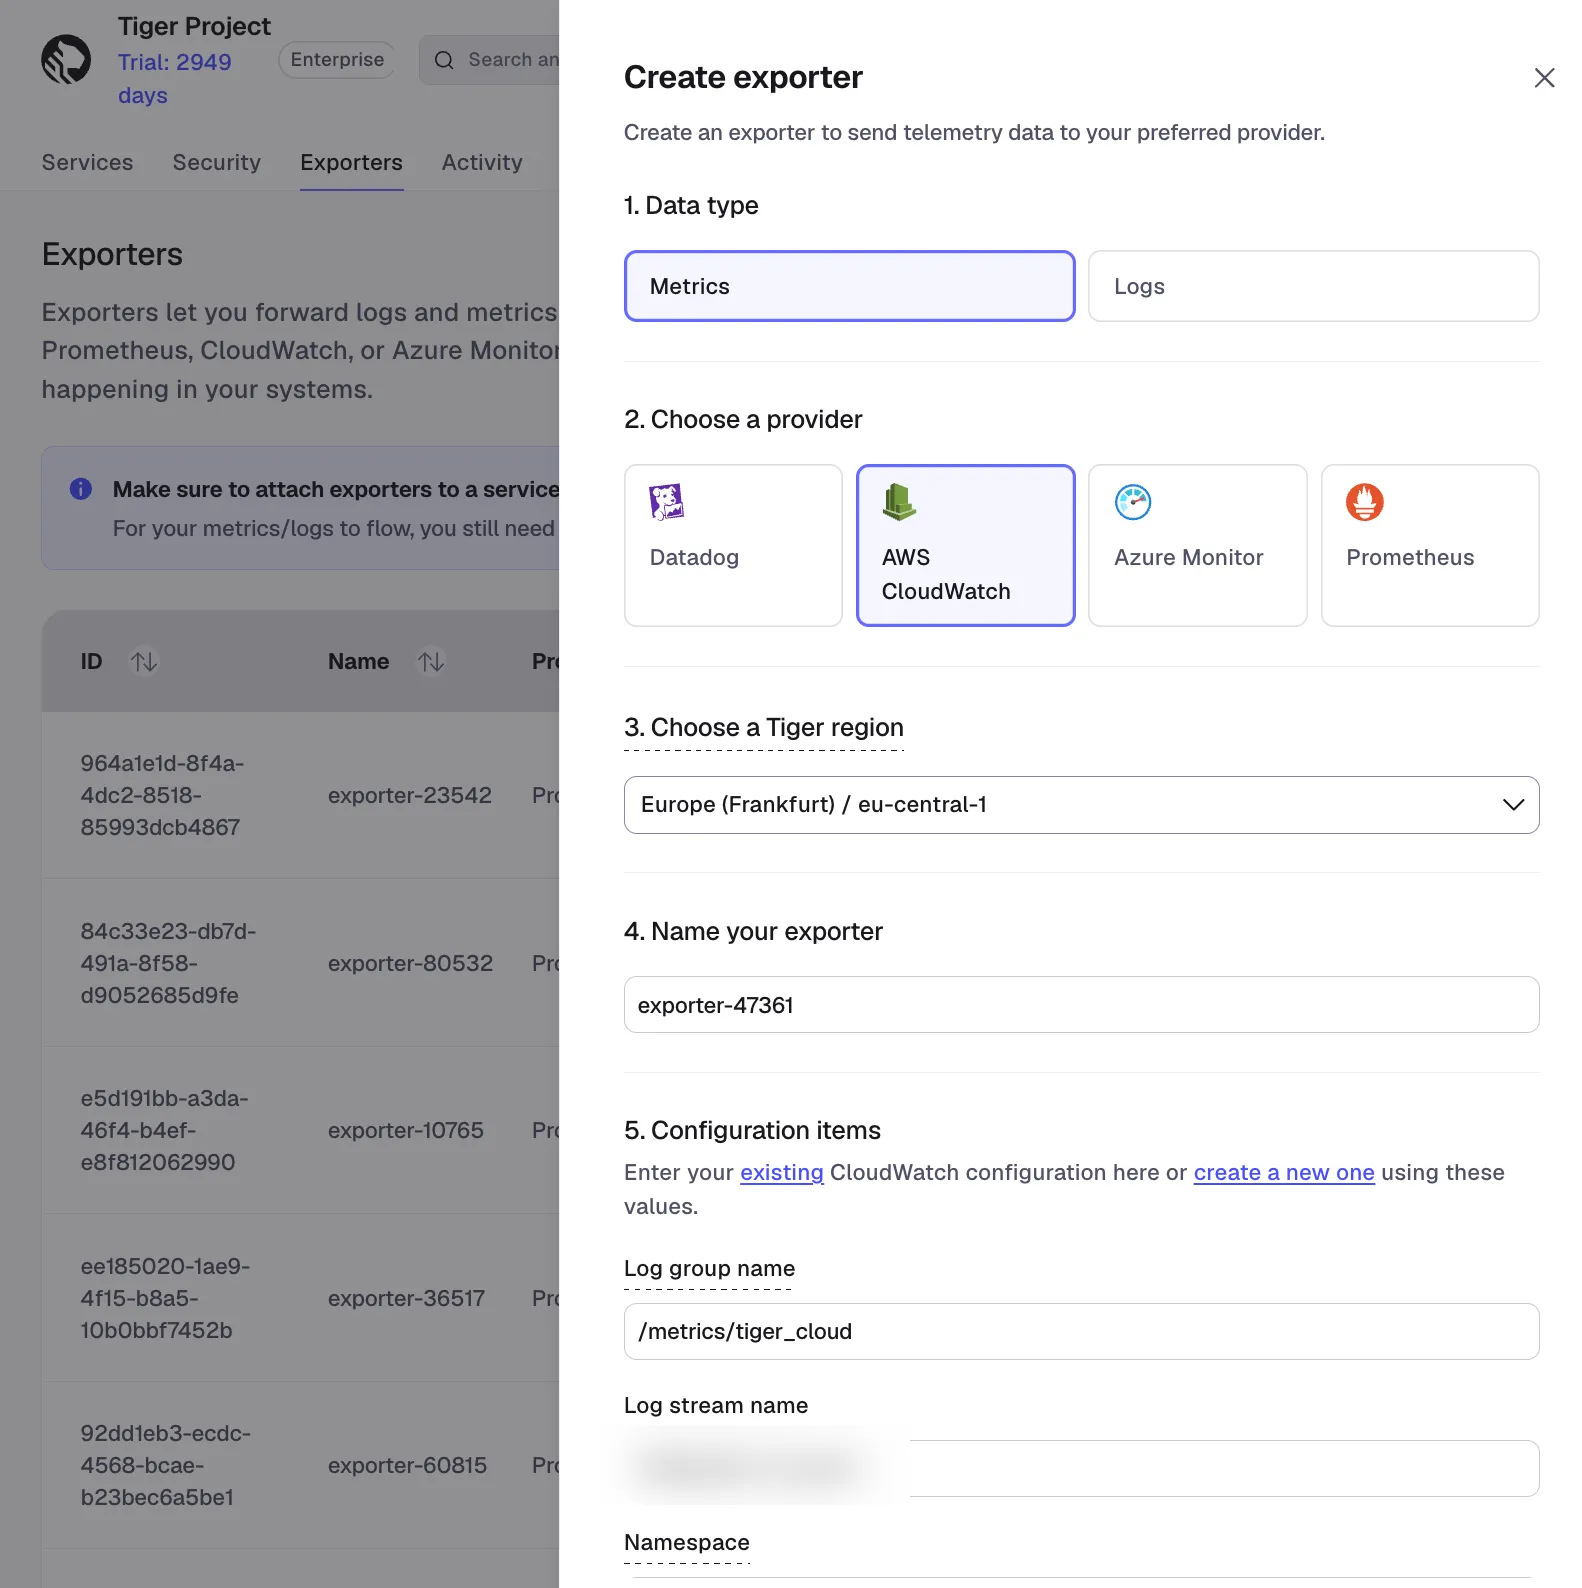Click the info icon in the attach-exporters notice
Screen dimensions: 1582x1588
point(81,489)
